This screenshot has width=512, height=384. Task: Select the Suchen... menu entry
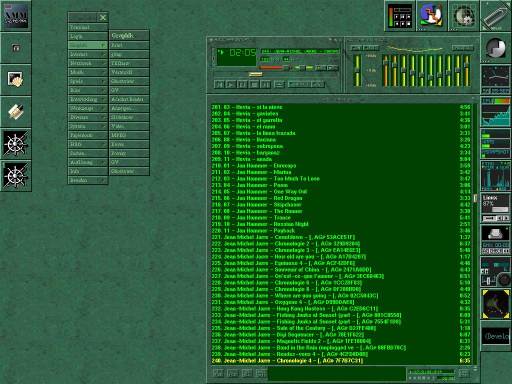[88, 153]
